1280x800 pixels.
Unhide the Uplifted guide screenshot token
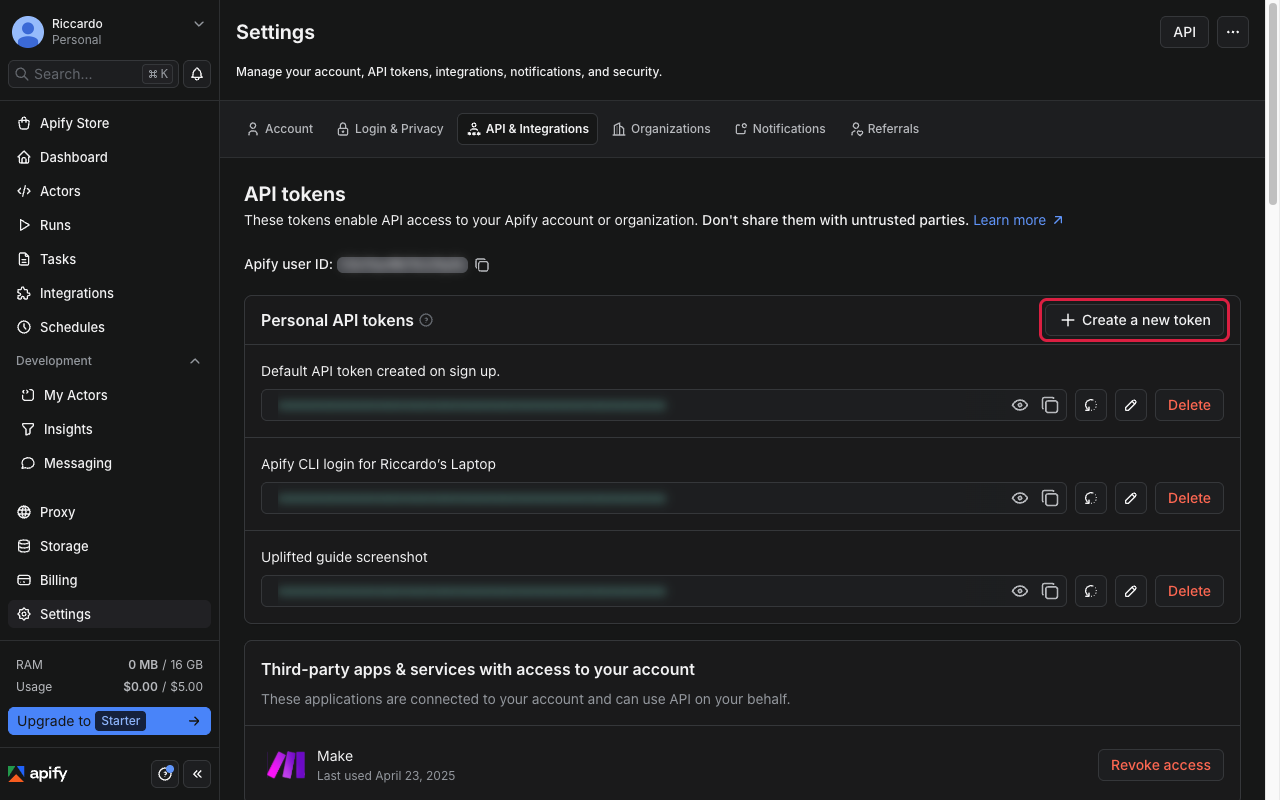coord(1020,591)
